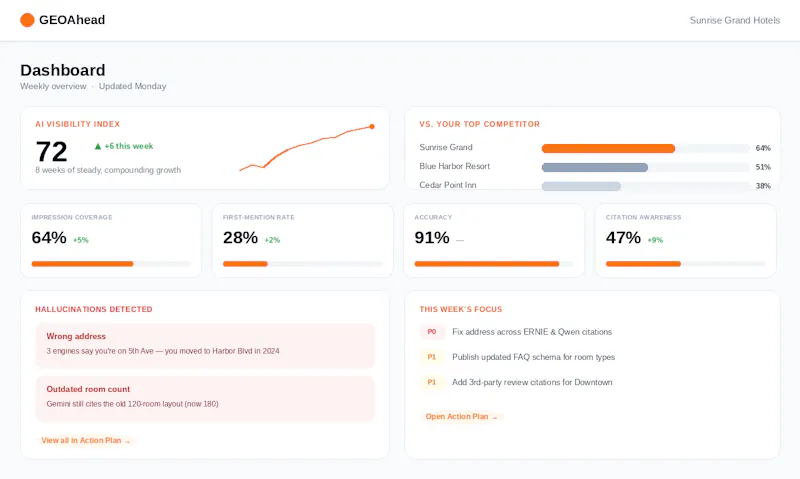
Task: Open the Outdated room count hallucination card
Action: [x=205, y=398]
